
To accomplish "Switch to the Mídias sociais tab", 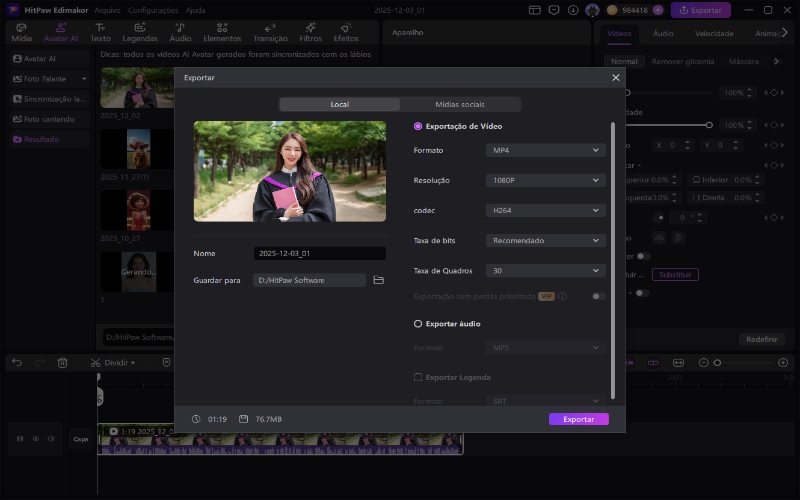I will (460, 104).
